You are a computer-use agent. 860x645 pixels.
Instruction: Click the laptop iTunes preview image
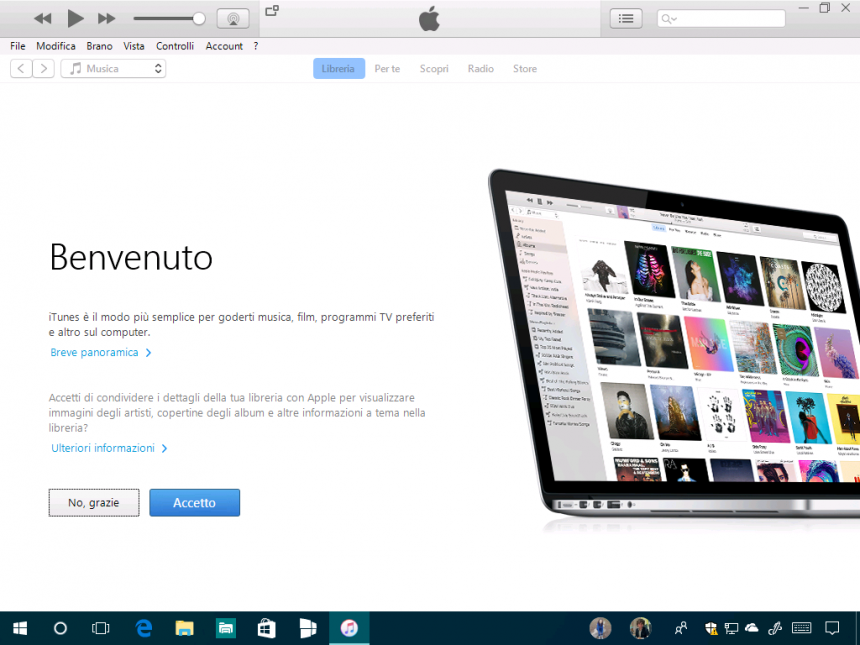pyautogui.click(x=674, y=344)
